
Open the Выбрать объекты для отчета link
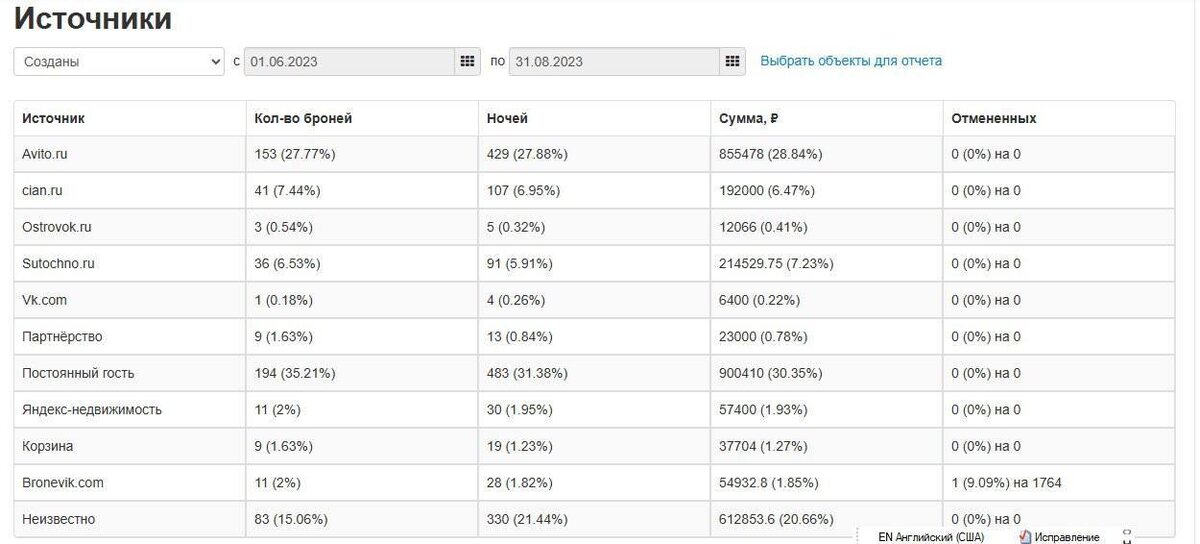pyautogui.click(x=851, y=61)
